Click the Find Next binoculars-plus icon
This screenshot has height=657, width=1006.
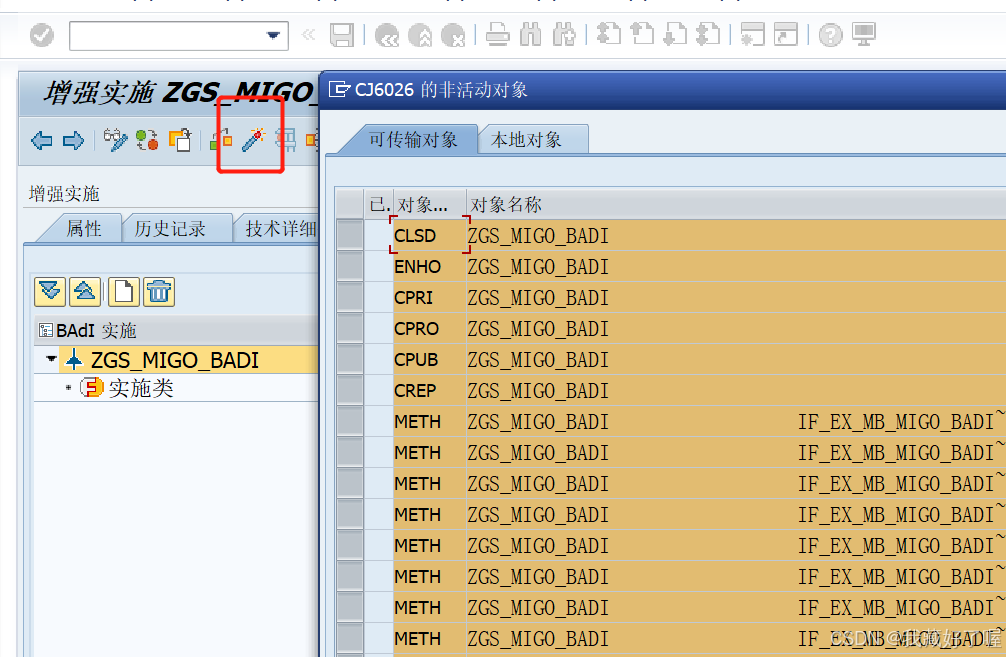tap(563, 35)
